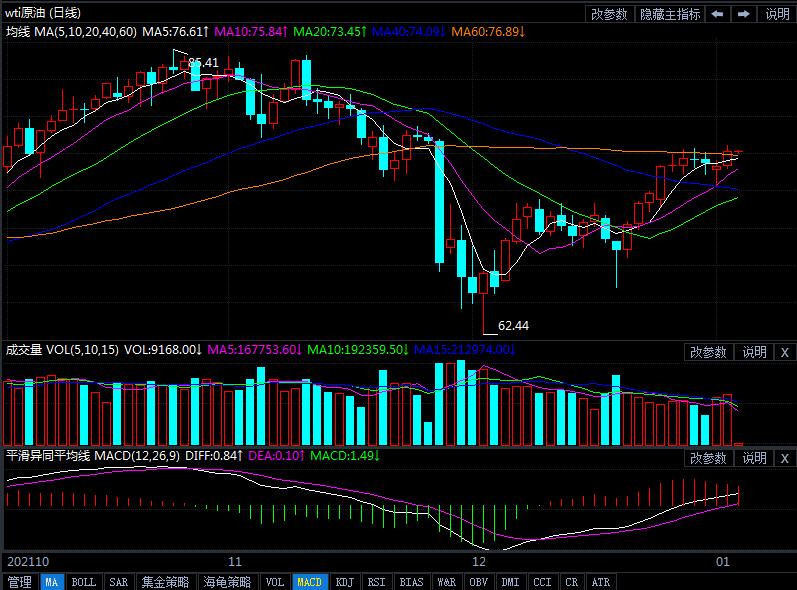Image resolution: width=797 pixels, height=590 pixels.
Task: Open the SAR indicator tab
Action: [x=118, y=582]
